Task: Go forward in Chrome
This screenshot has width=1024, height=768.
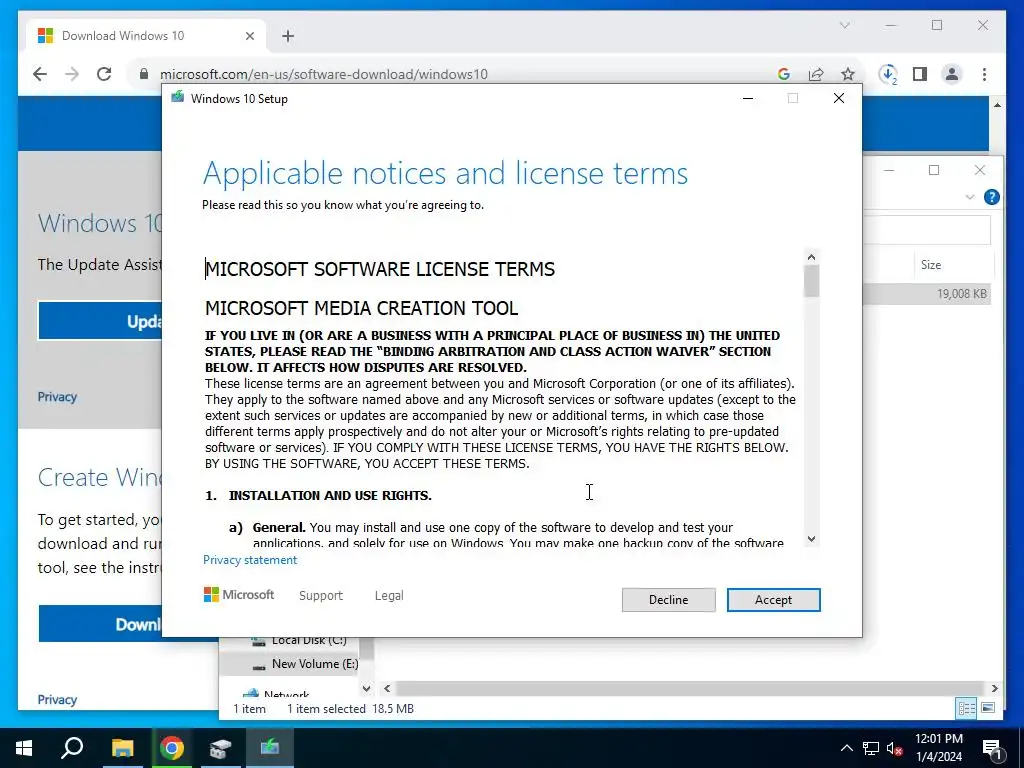Action: tap(72, 74)
